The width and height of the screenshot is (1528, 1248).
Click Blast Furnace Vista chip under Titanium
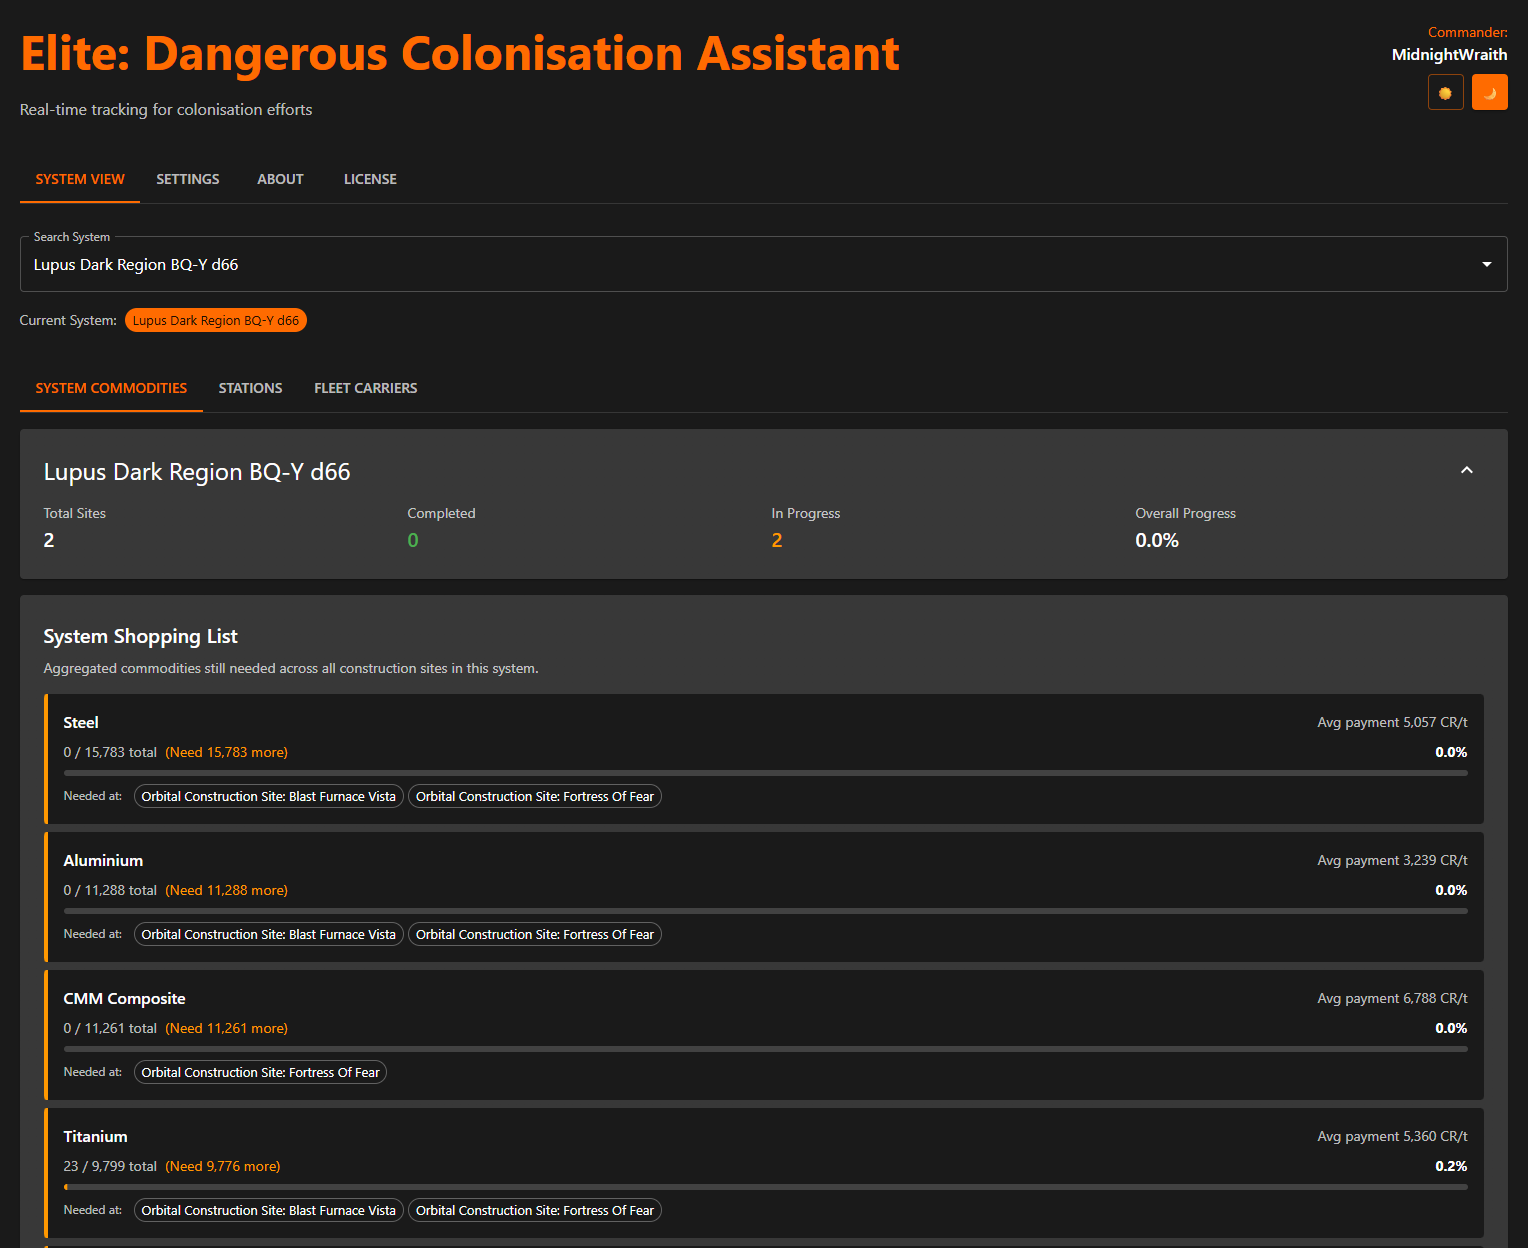[x=268, y=1210]
